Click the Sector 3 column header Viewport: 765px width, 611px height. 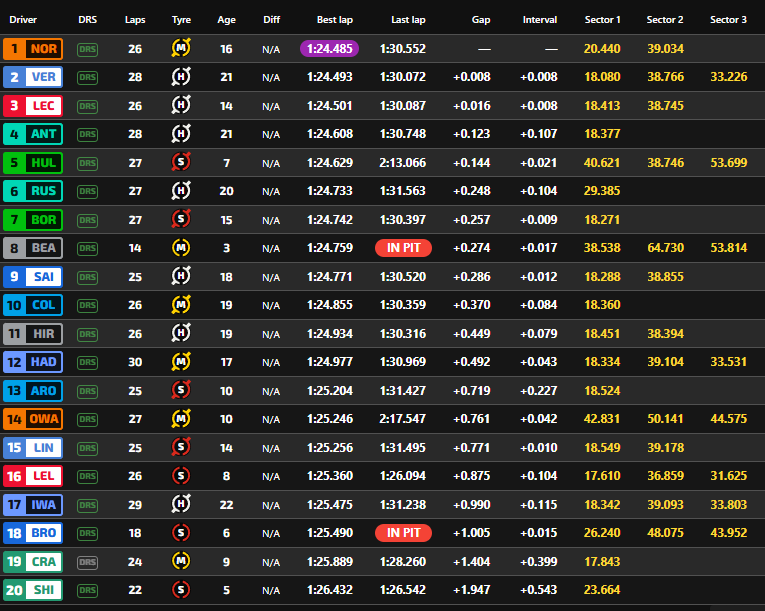728,20
